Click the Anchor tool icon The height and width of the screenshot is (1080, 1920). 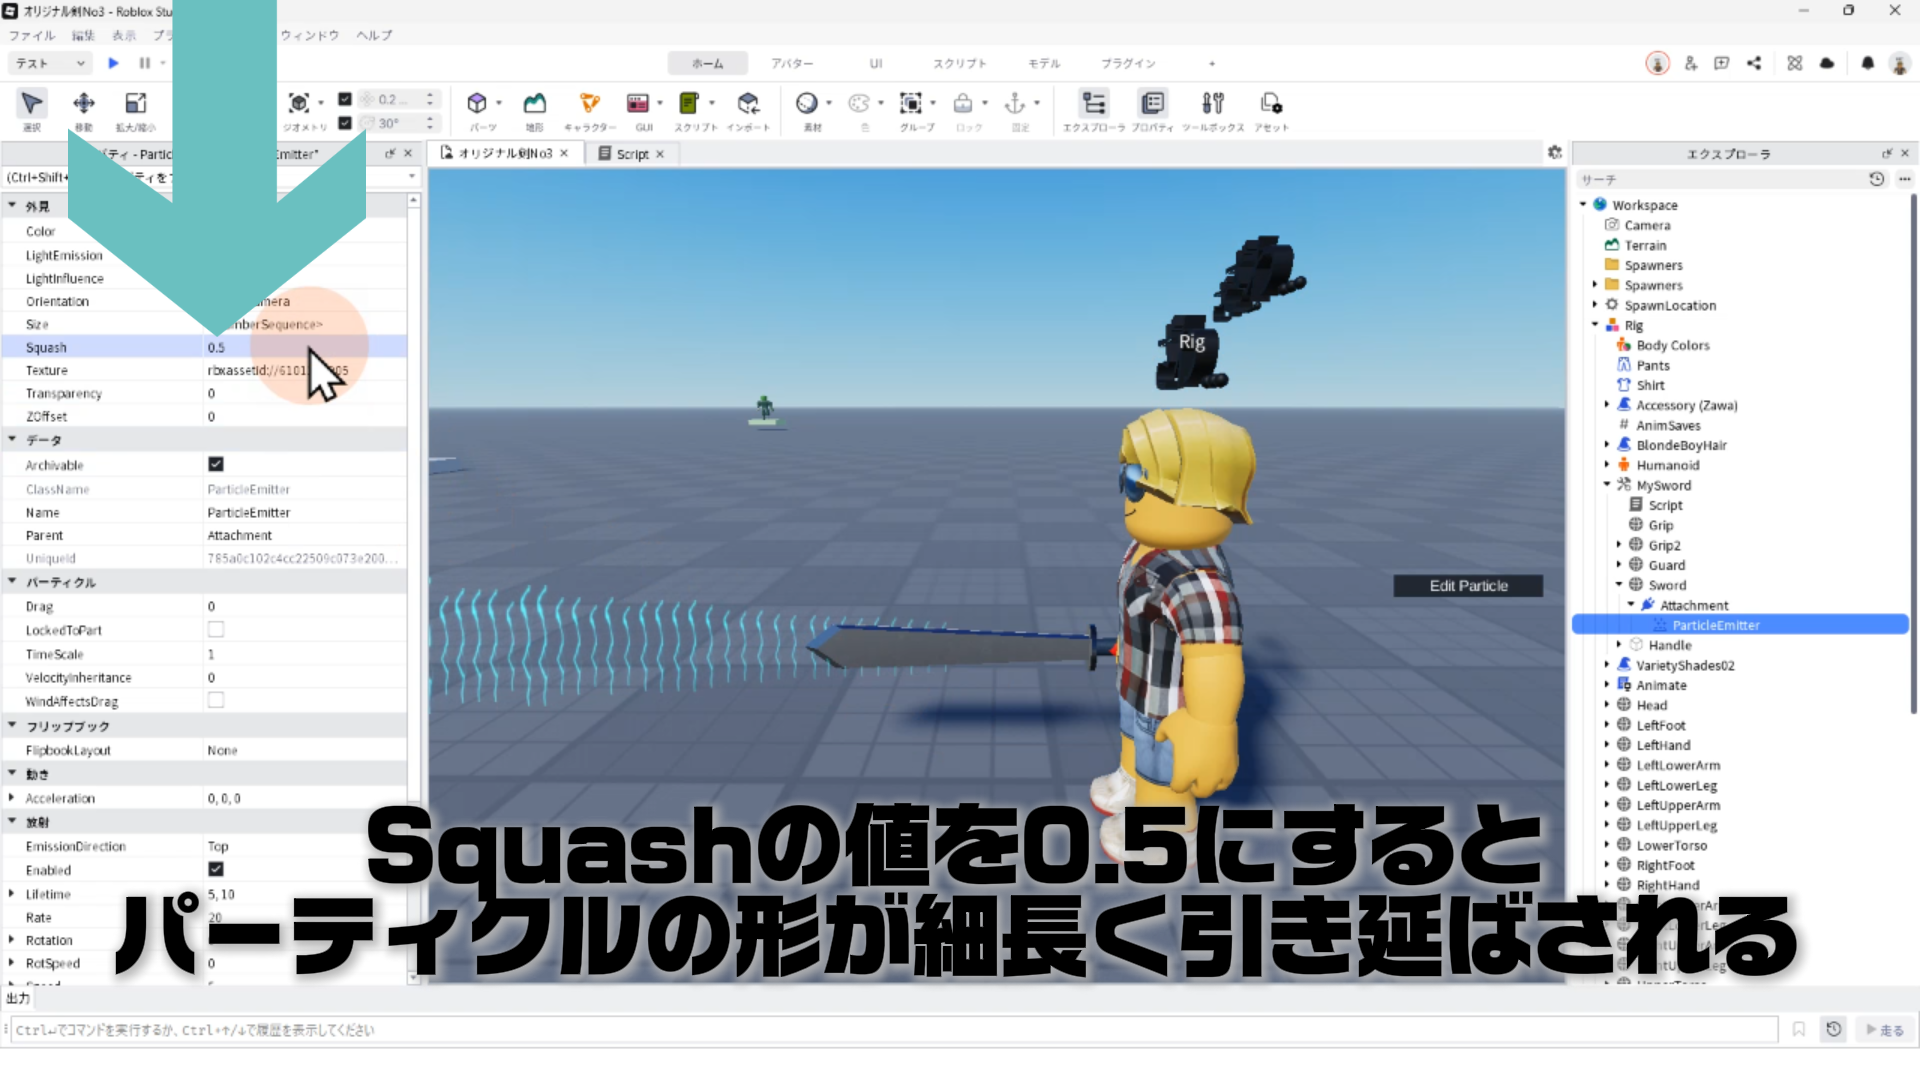pos(1015,103)
